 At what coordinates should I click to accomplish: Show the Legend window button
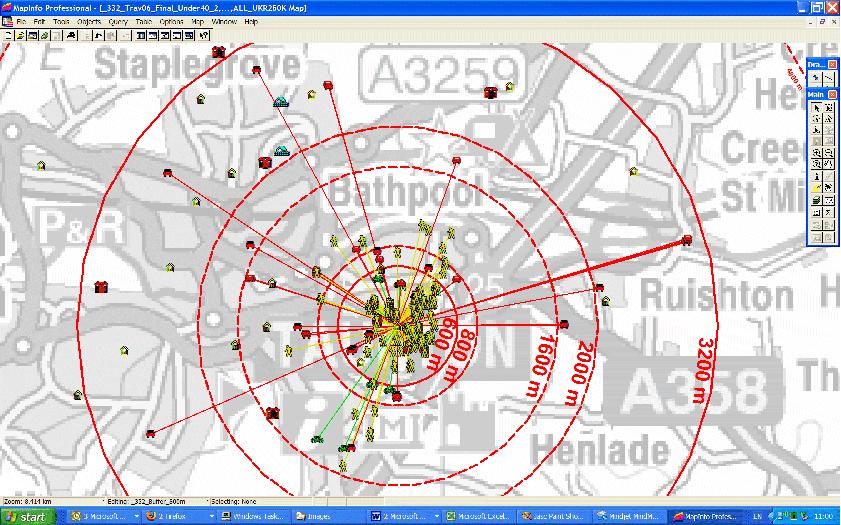pos(816,212)
